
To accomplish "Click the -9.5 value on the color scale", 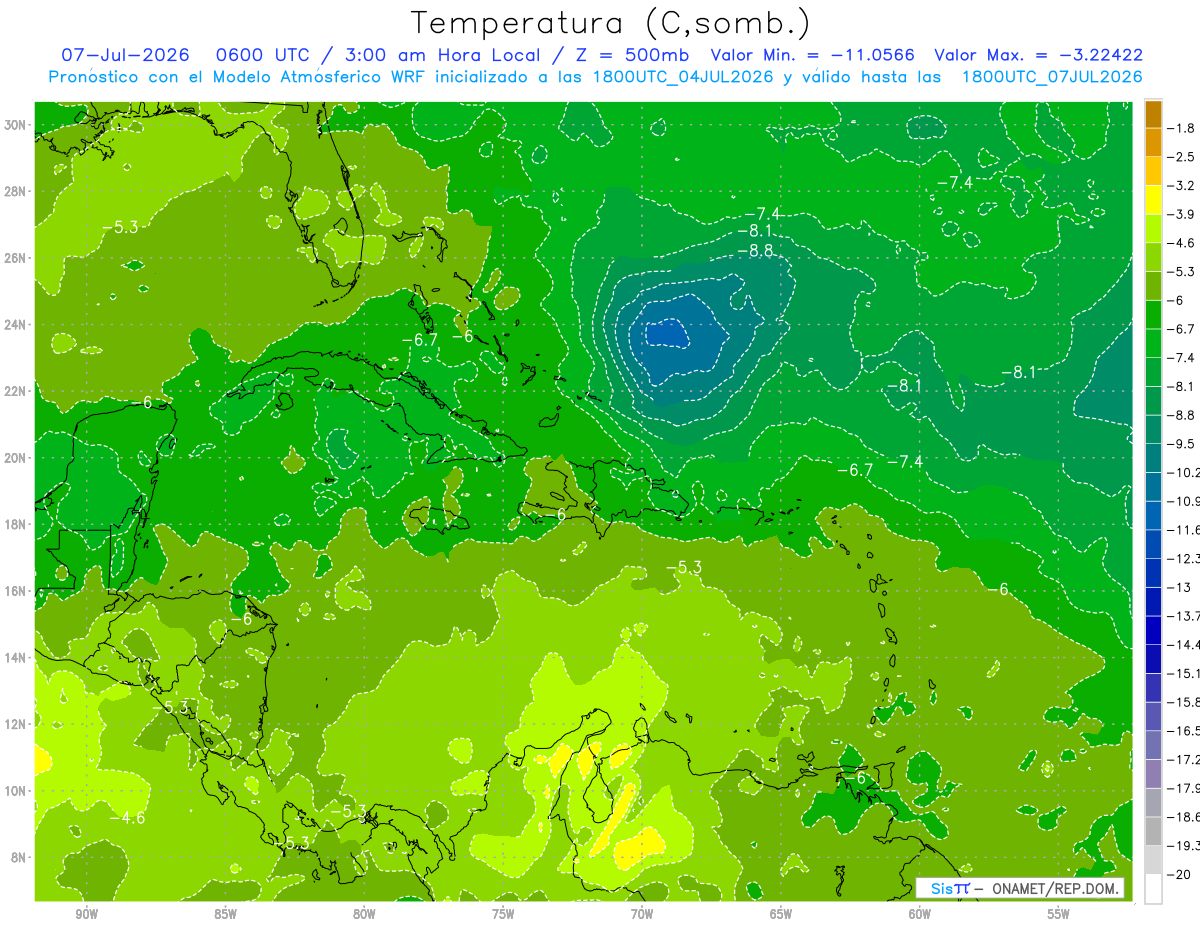I will (x=1181, y=443).
